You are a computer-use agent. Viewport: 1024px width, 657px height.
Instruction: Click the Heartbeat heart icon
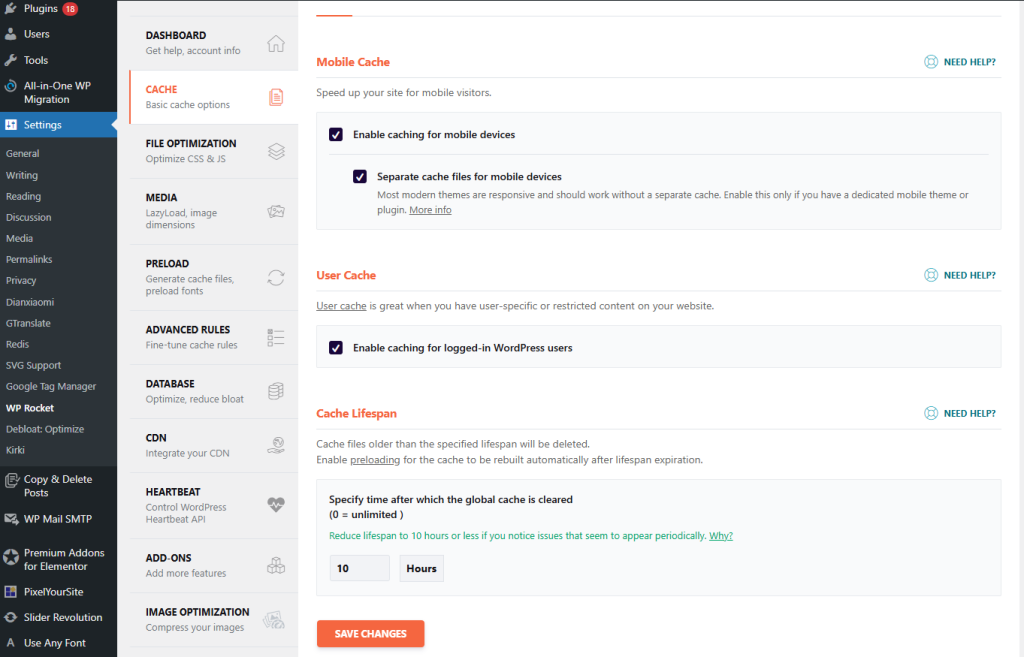coord(276,505)
